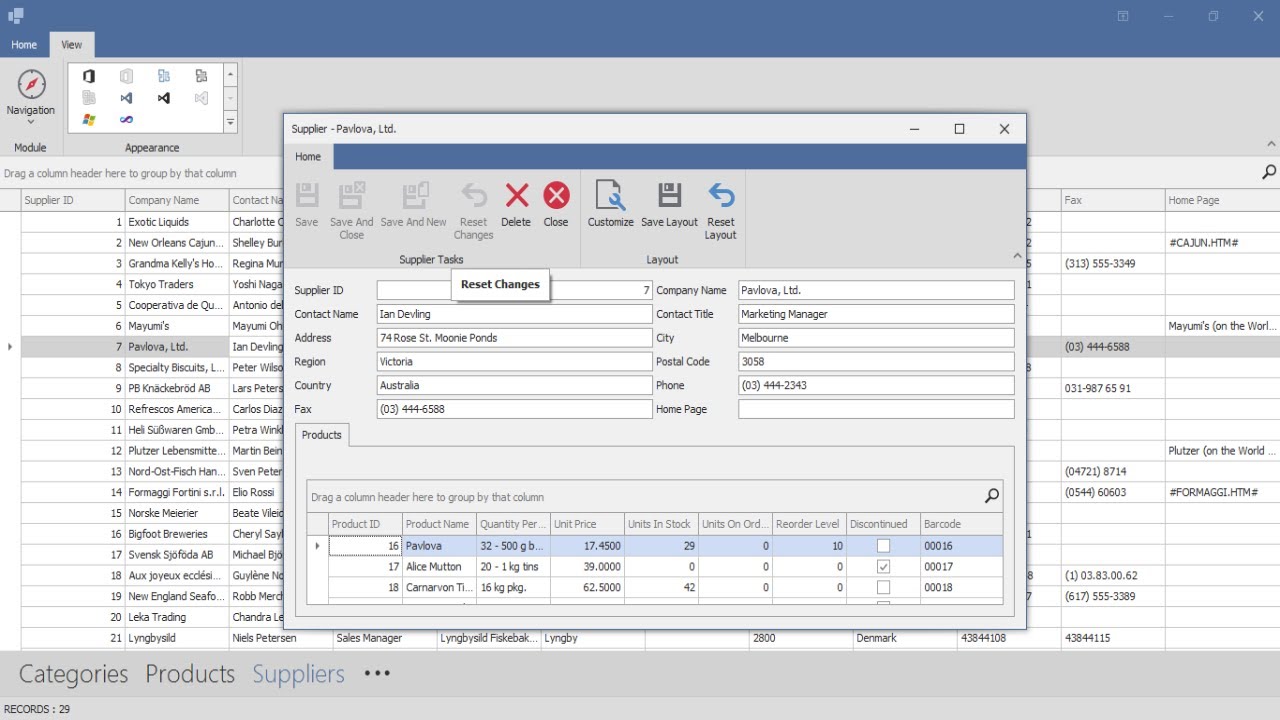Sort main grid by Supplier ID header
This screenshot has width=1280, height=720.
pos(72,200)
